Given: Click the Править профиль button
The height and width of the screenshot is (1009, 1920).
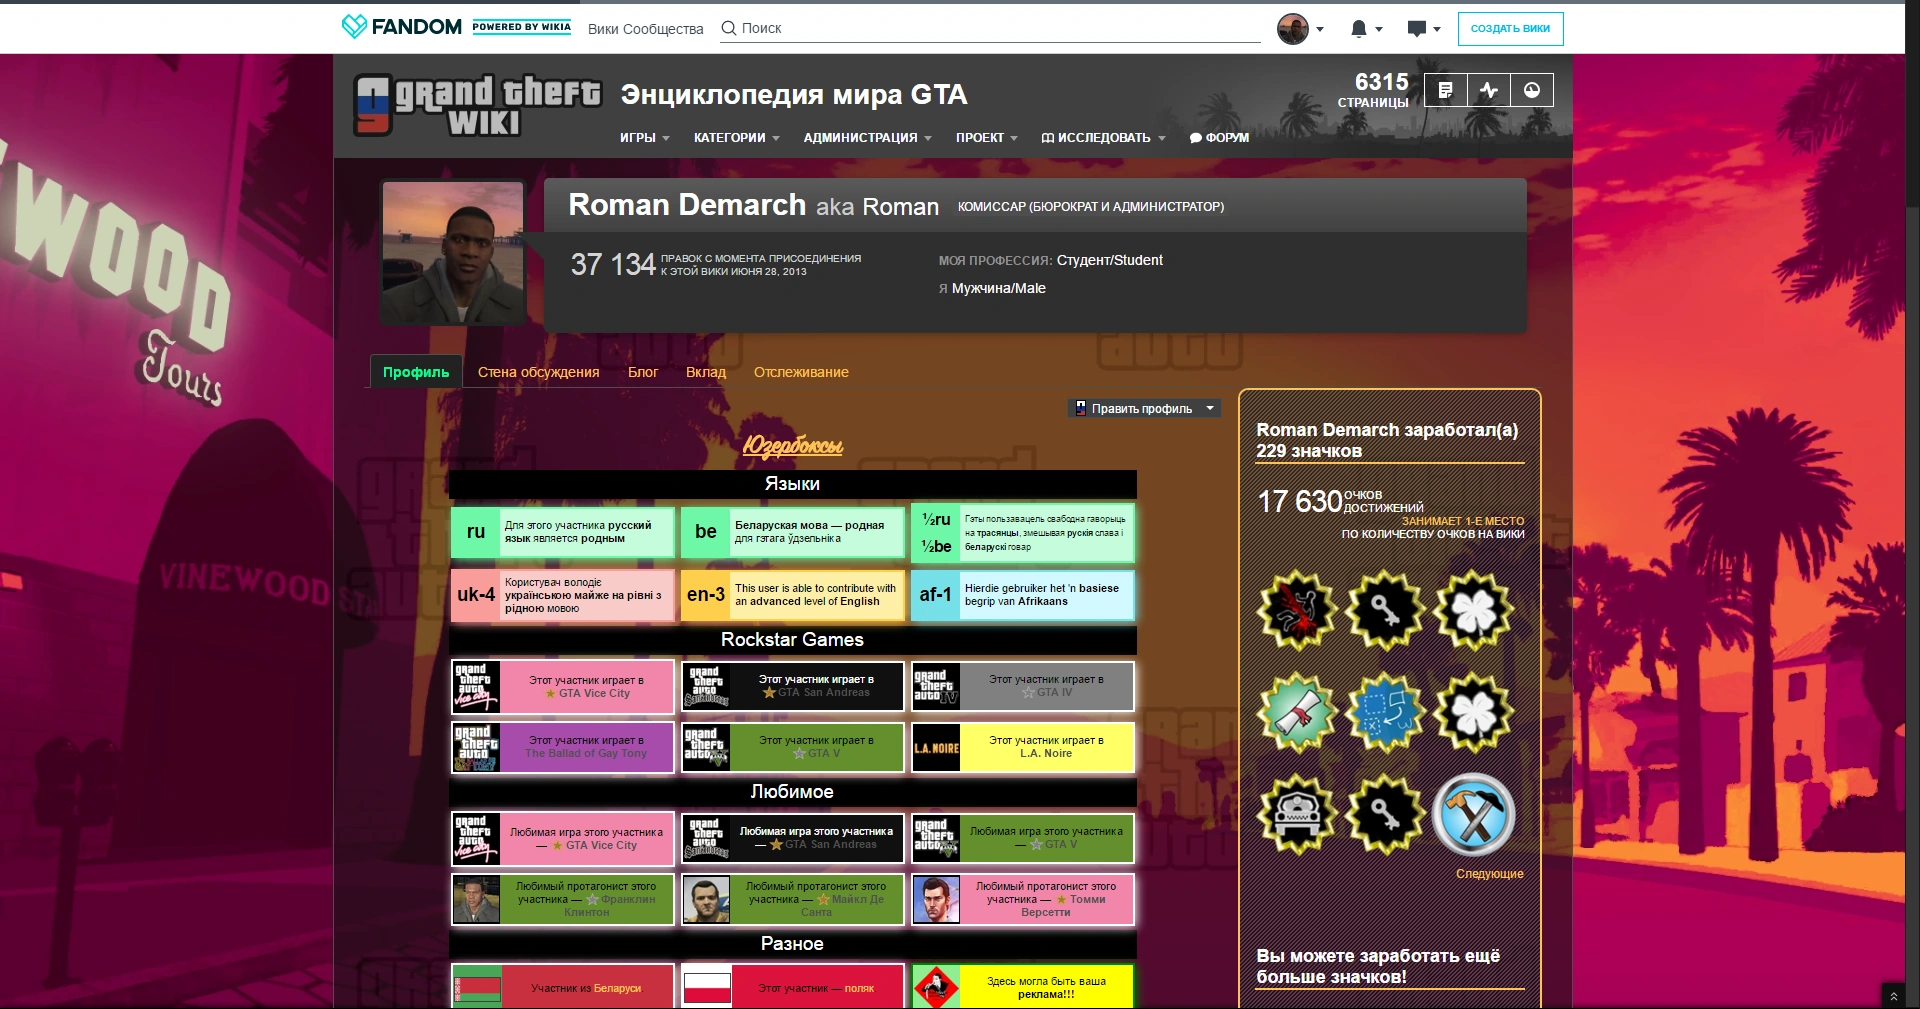Looking at the screenshot, I should pyautogui.click(x=1134, y=408).
